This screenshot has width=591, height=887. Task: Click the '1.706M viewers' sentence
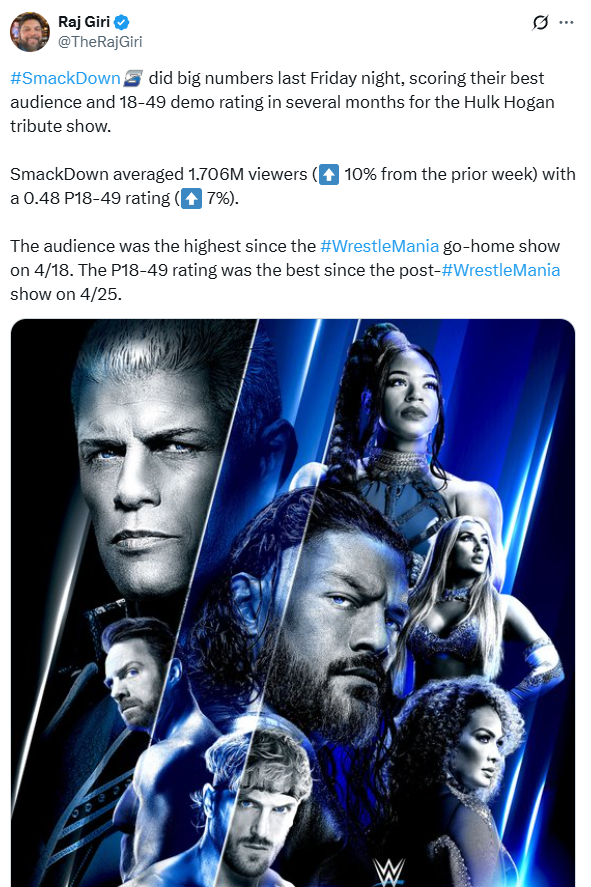[292, 186]
